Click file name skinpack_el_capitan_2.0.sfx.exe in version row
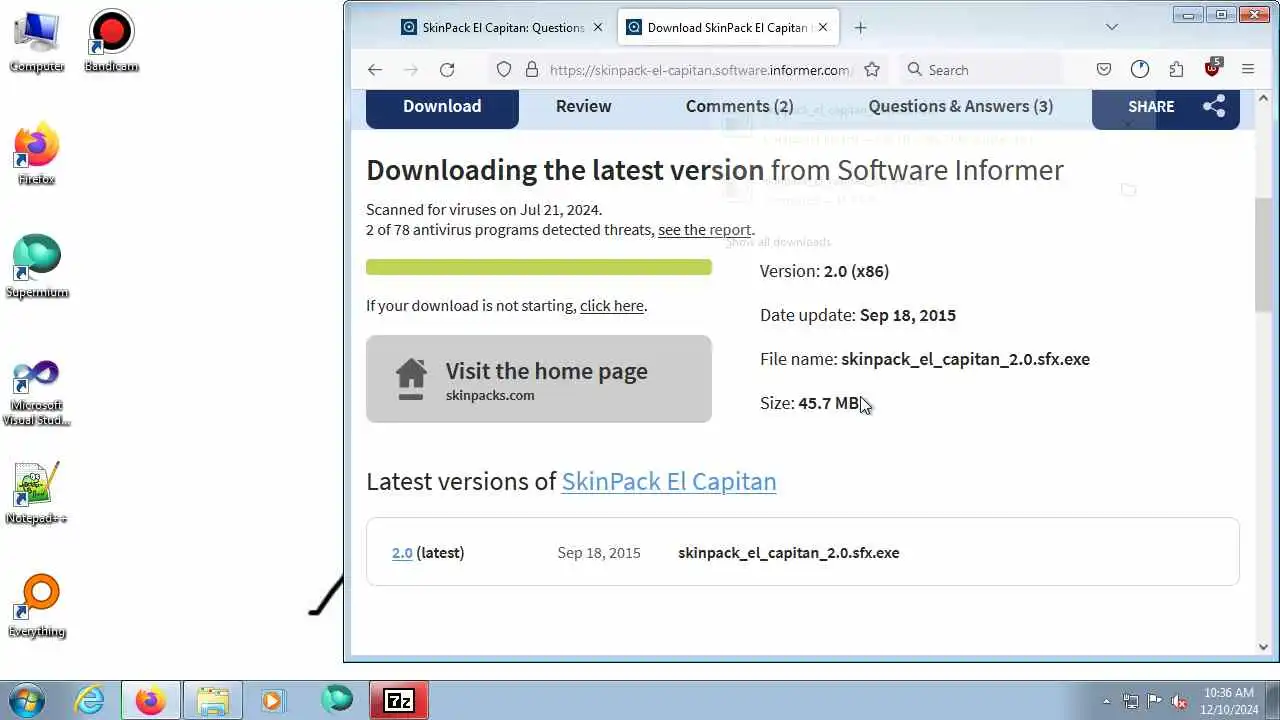This screenshot has height=720, width=1280. [x=789, y=552]
